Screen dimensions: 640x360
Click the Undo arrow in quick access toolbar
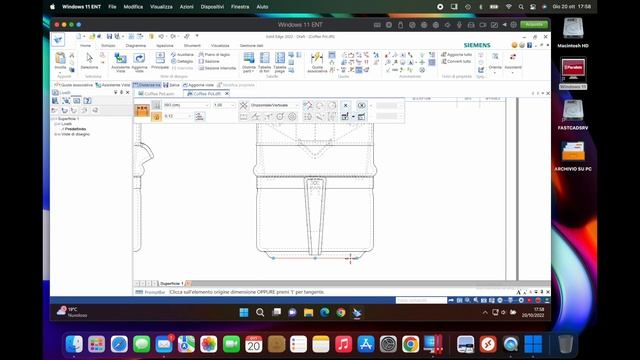(161, 36)
